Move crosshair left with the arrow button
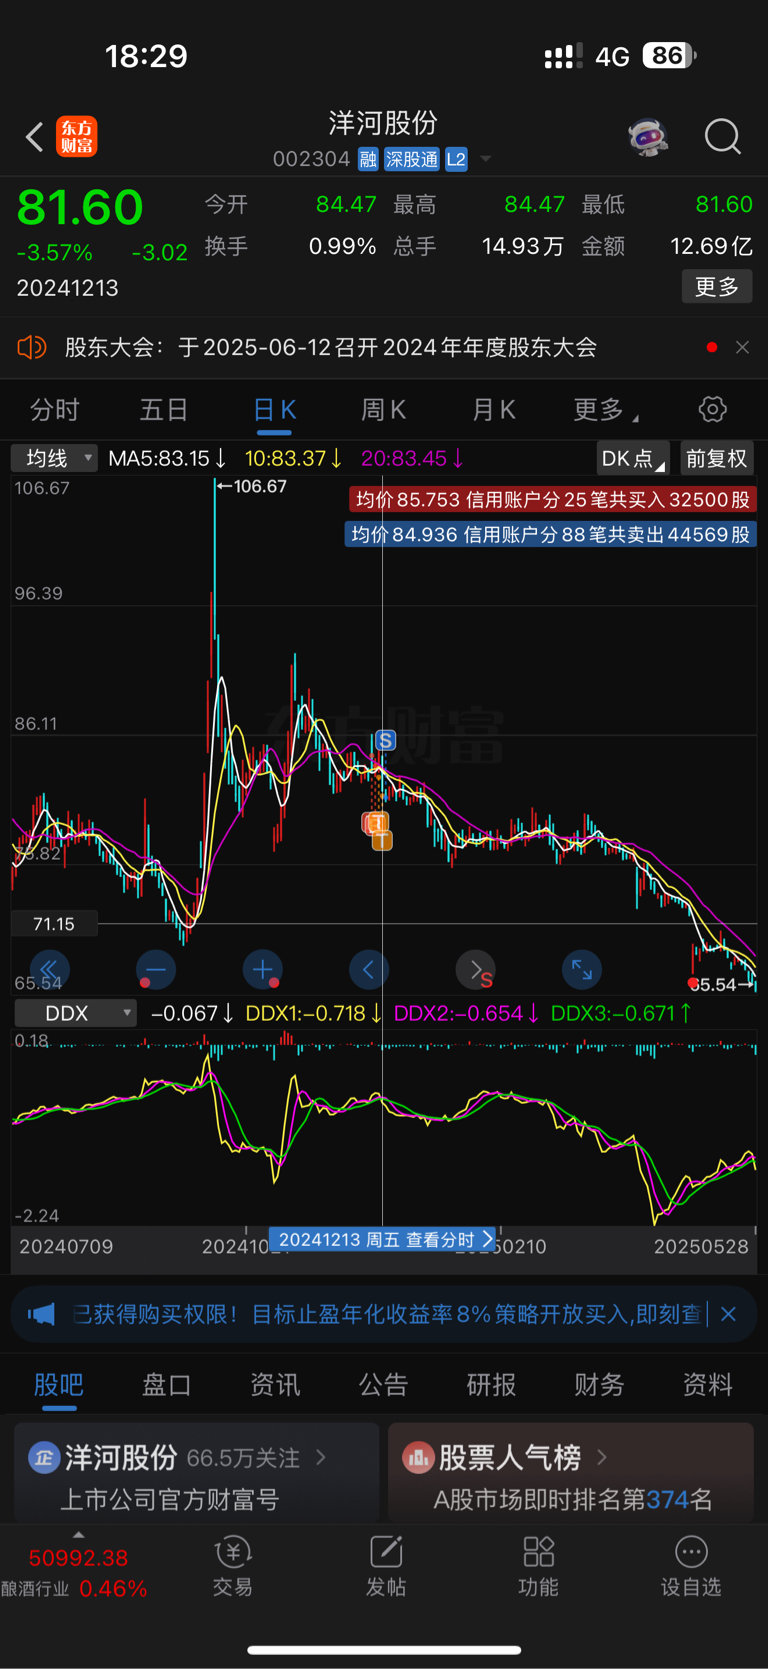The height and width of the screenshot is (1669, 768). (x=369, y=969)
